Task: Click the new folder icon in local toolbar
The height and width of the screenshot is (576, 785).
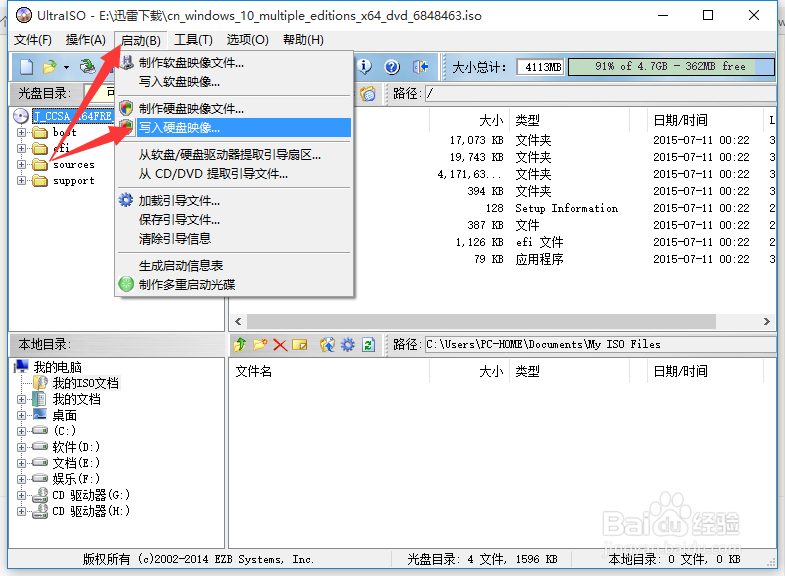Action: click(x=260, y=344)
